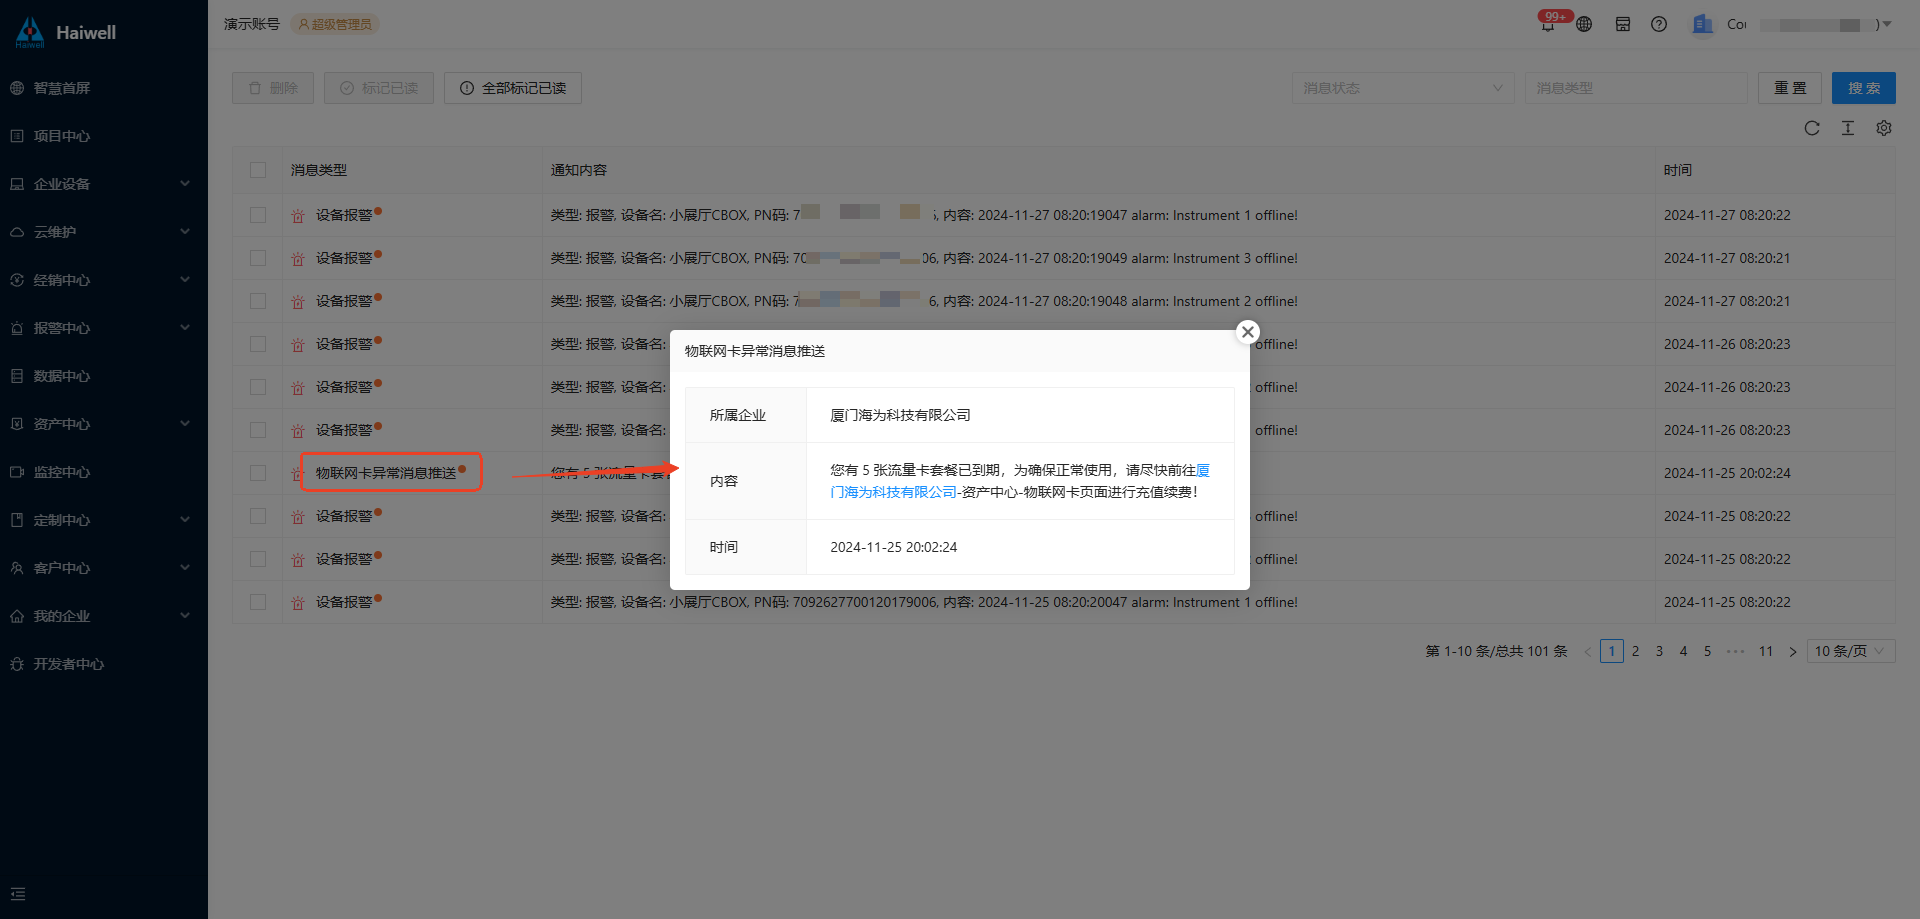Screen dimensions: 1920x919
Task: Open the user account dropdown arrow
Action: [x=1887, y=24]
